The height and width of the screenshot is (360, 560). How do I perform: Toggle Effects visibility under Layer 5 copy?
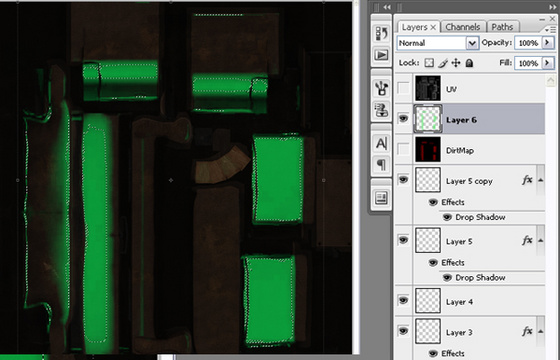[x=433, y=202]
